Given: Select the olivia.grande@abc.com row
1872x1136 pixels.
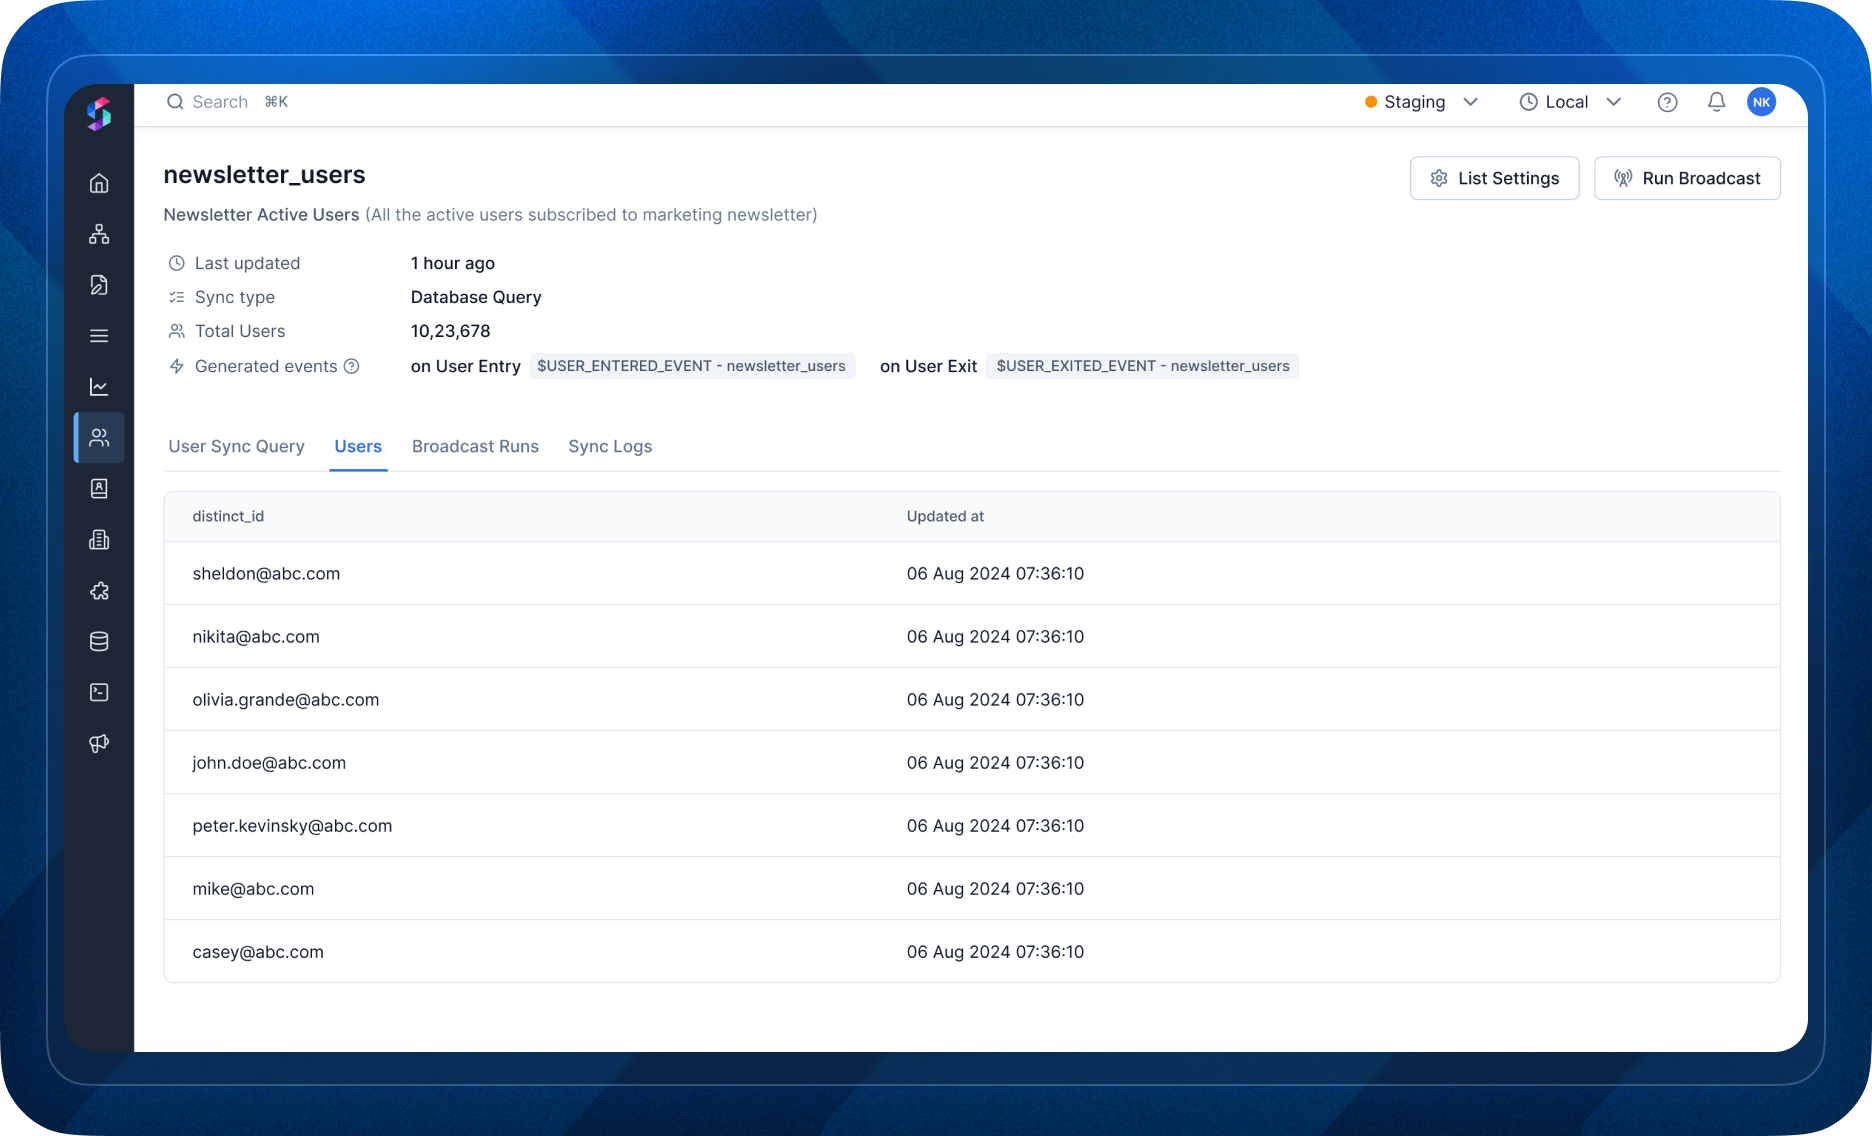Looking at the screenshot, I should tap(972, 699).
